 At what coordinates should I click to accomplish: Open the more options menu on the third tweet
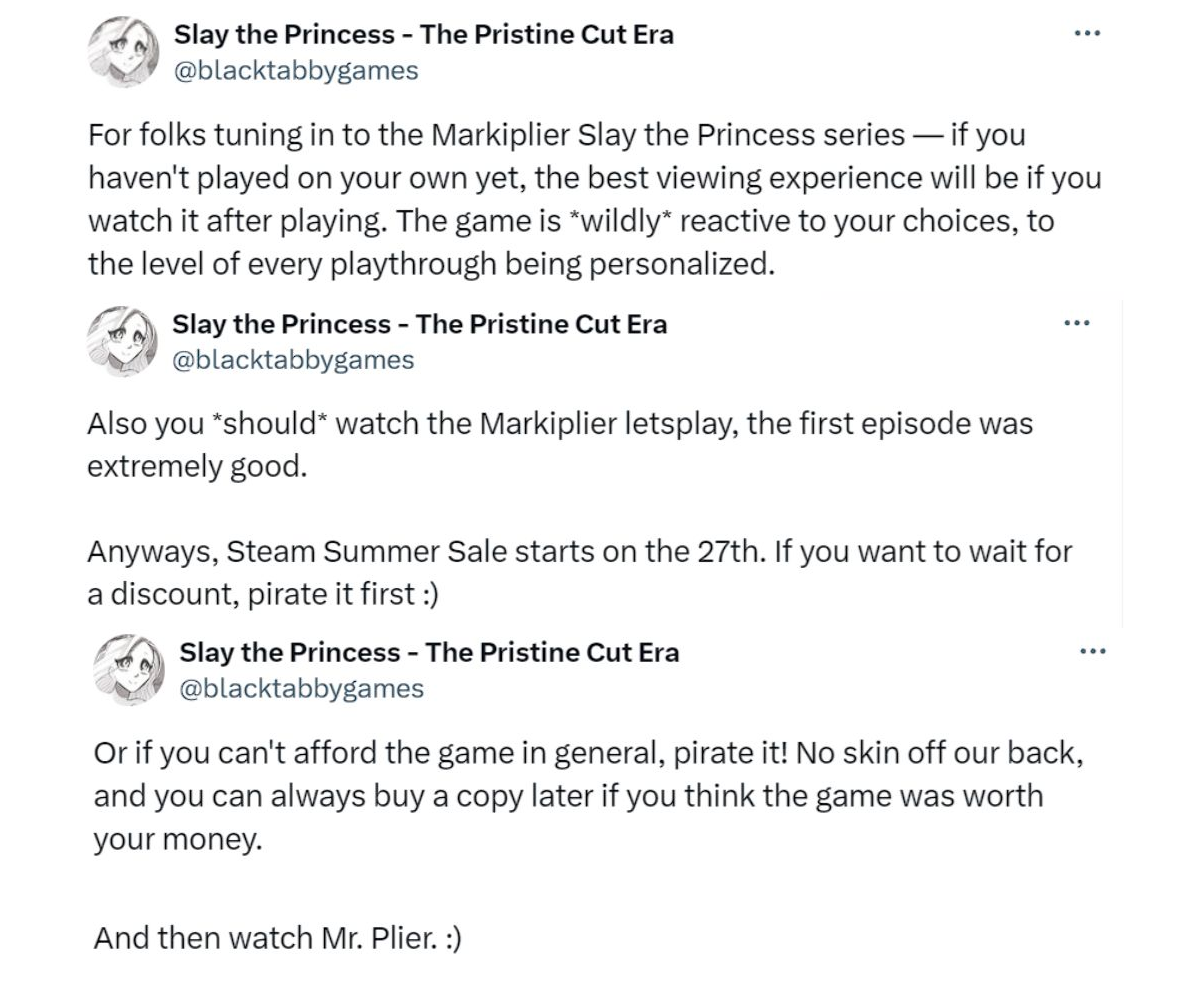(x=1093, y=650)
